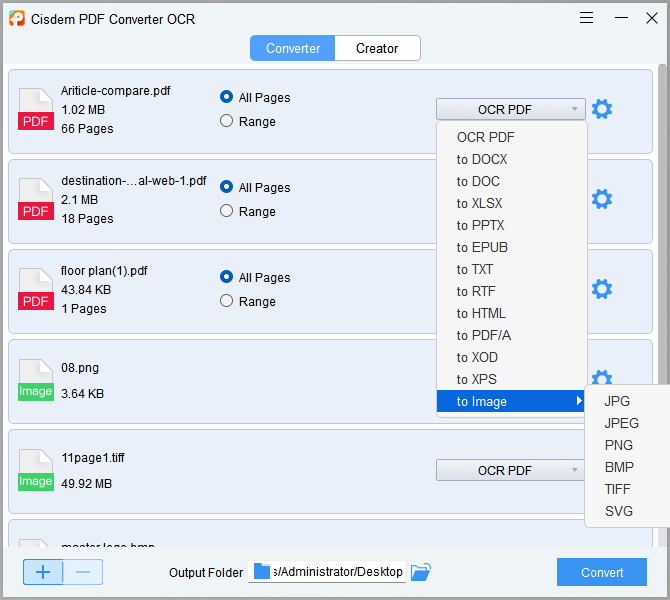
Task: Select file name 11page1.tiff
Action: pos(93,458)
